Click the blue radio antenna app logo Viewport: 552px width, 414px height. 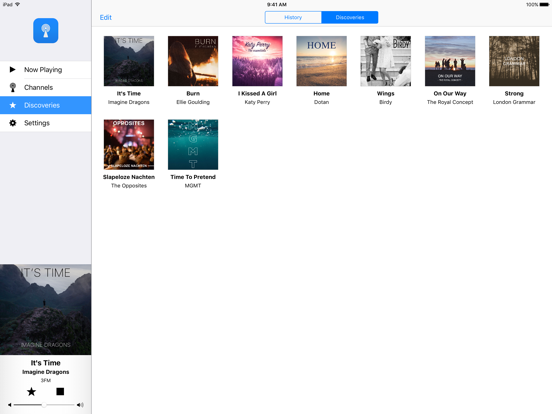coord(45,31)
